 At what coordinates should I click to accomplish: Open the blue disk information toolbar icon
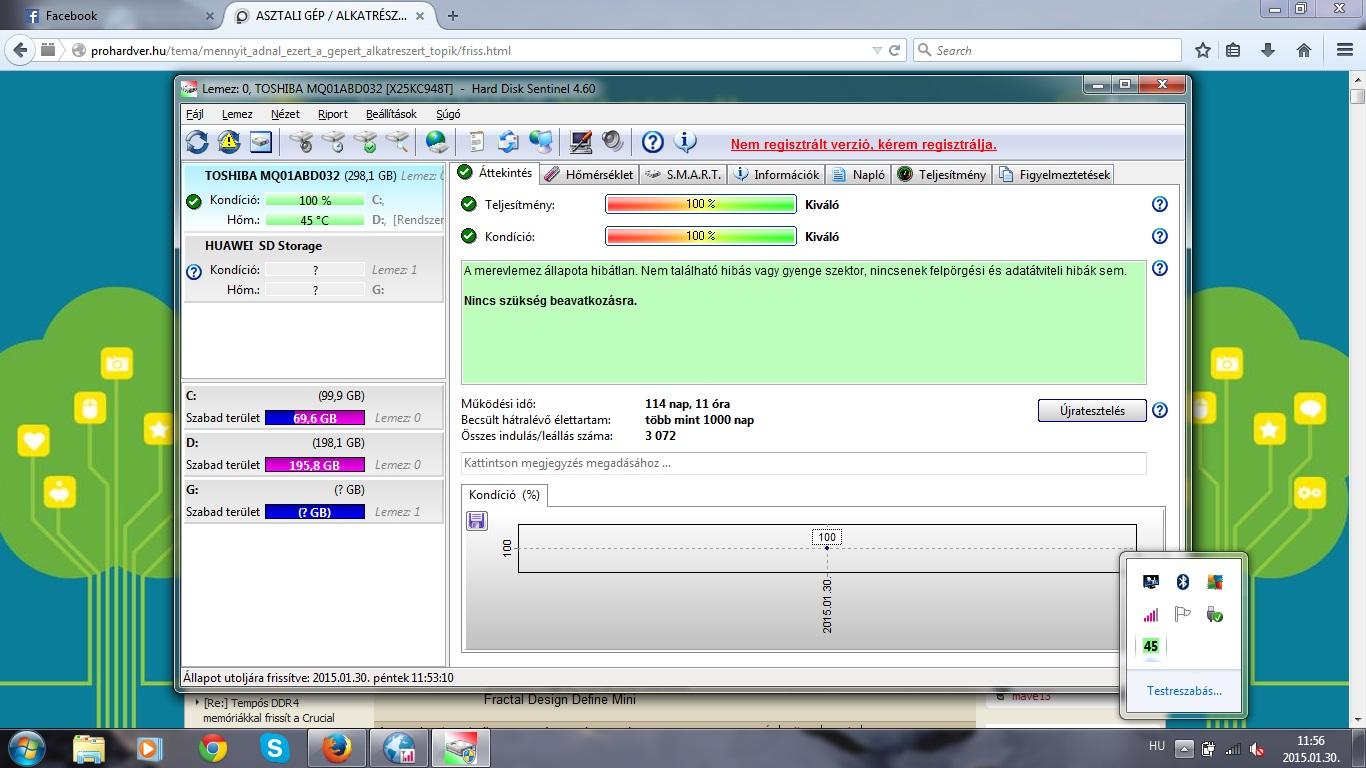pyautogui.click(x=261, y=142)
